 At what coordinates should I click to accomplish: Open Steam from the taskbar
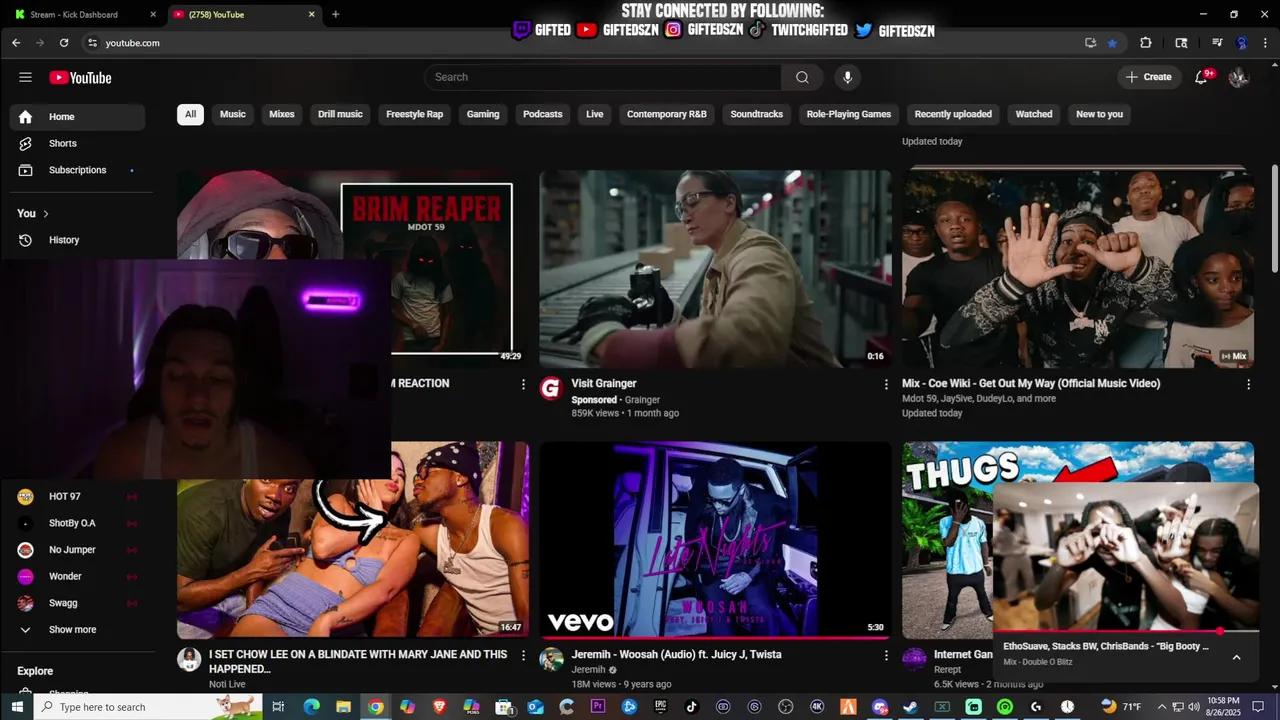pos(910,707)
